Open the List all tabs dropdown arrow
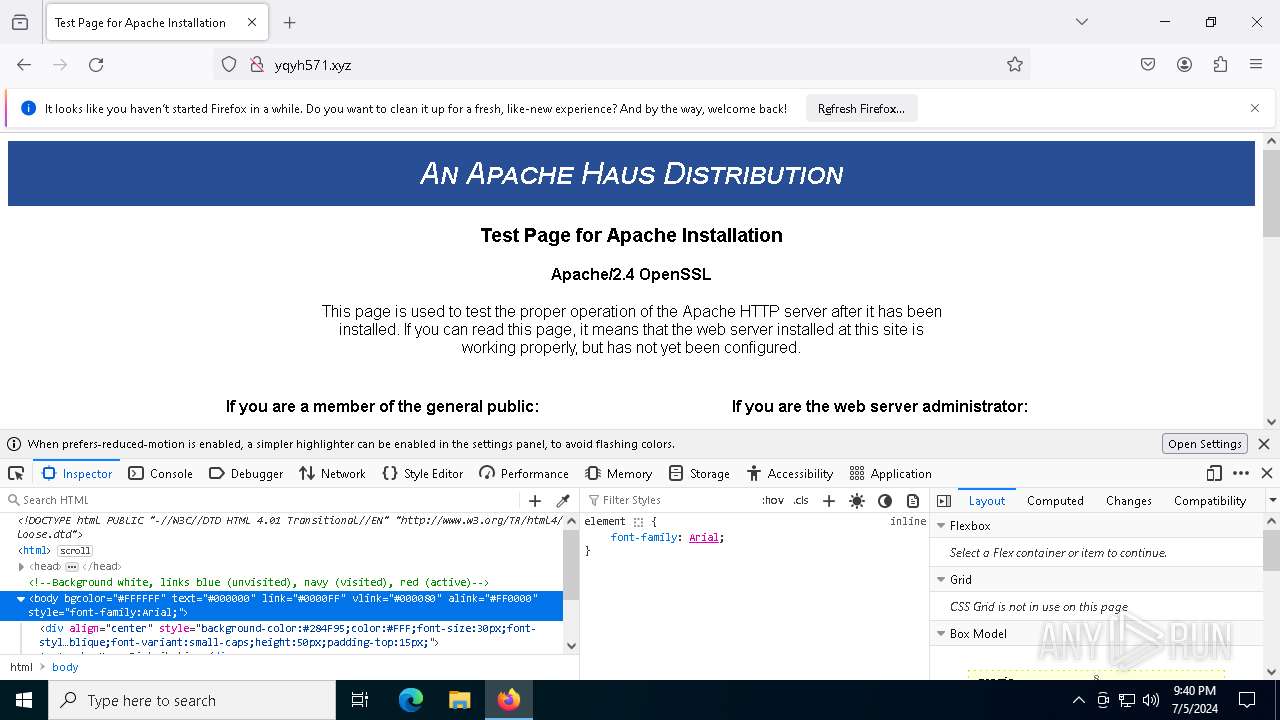The image size is (1280, 720). click(1081, 22)
